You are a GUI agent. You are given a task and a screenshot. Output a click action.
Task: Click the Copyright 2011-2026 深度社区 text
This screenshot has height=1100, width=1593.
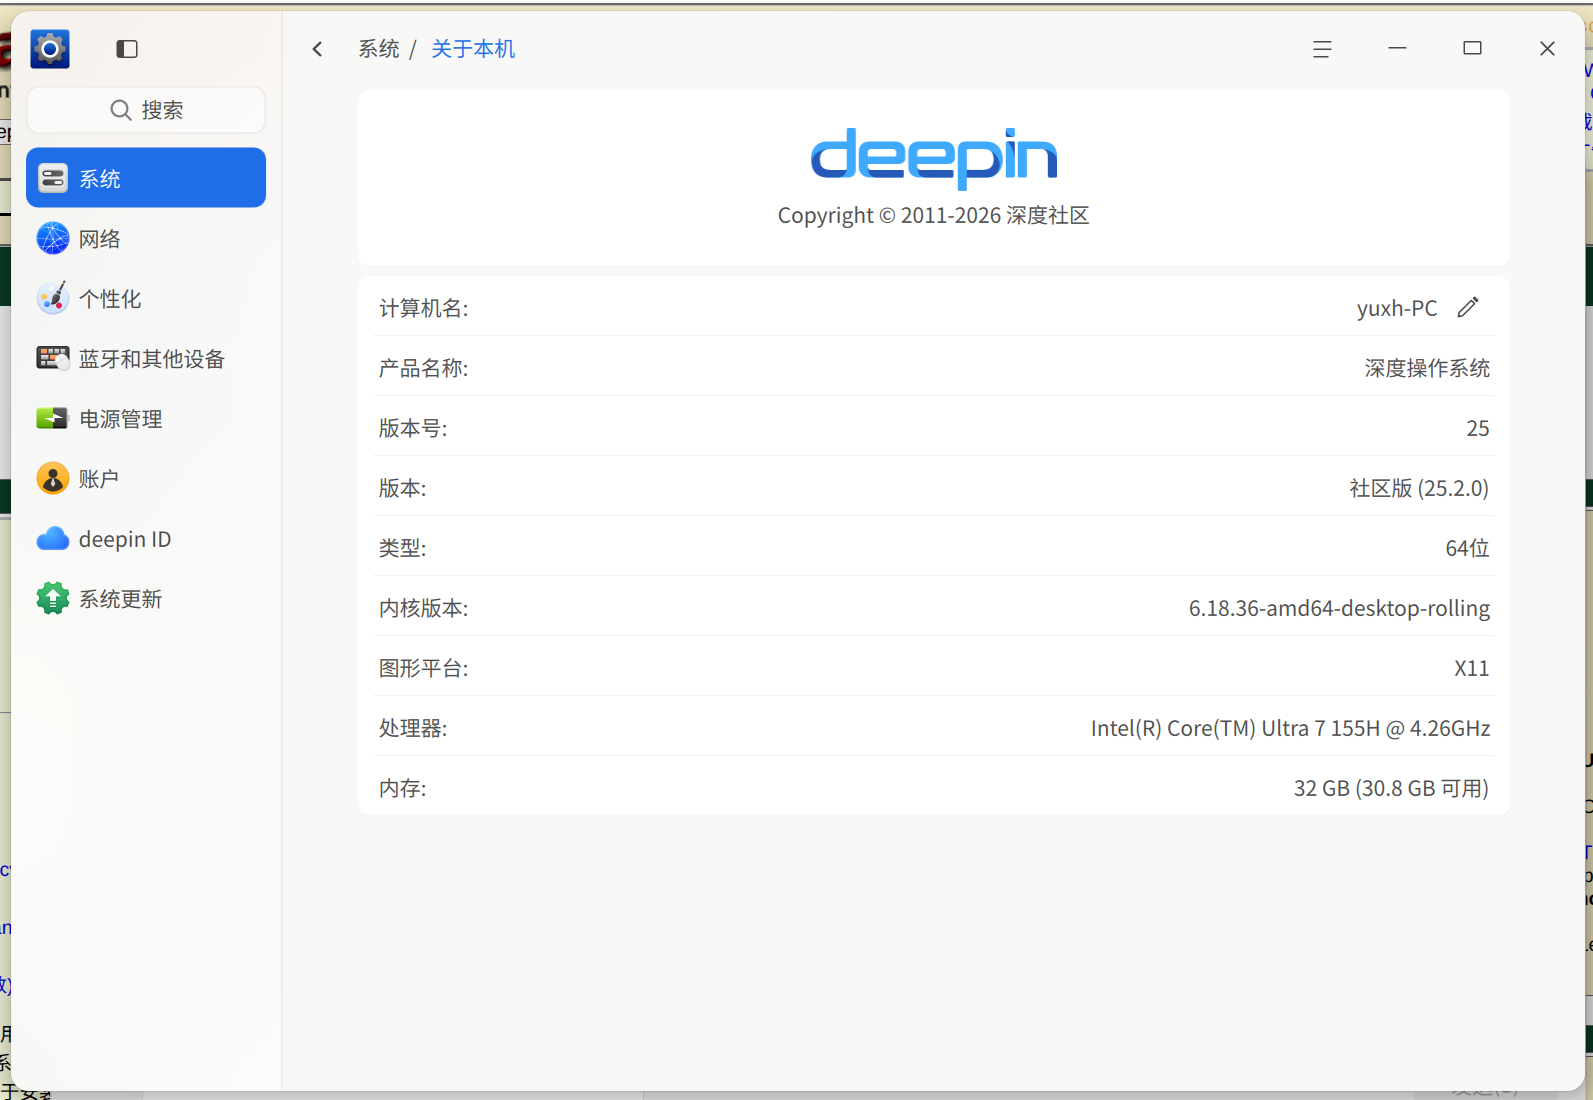pos(933,215)
